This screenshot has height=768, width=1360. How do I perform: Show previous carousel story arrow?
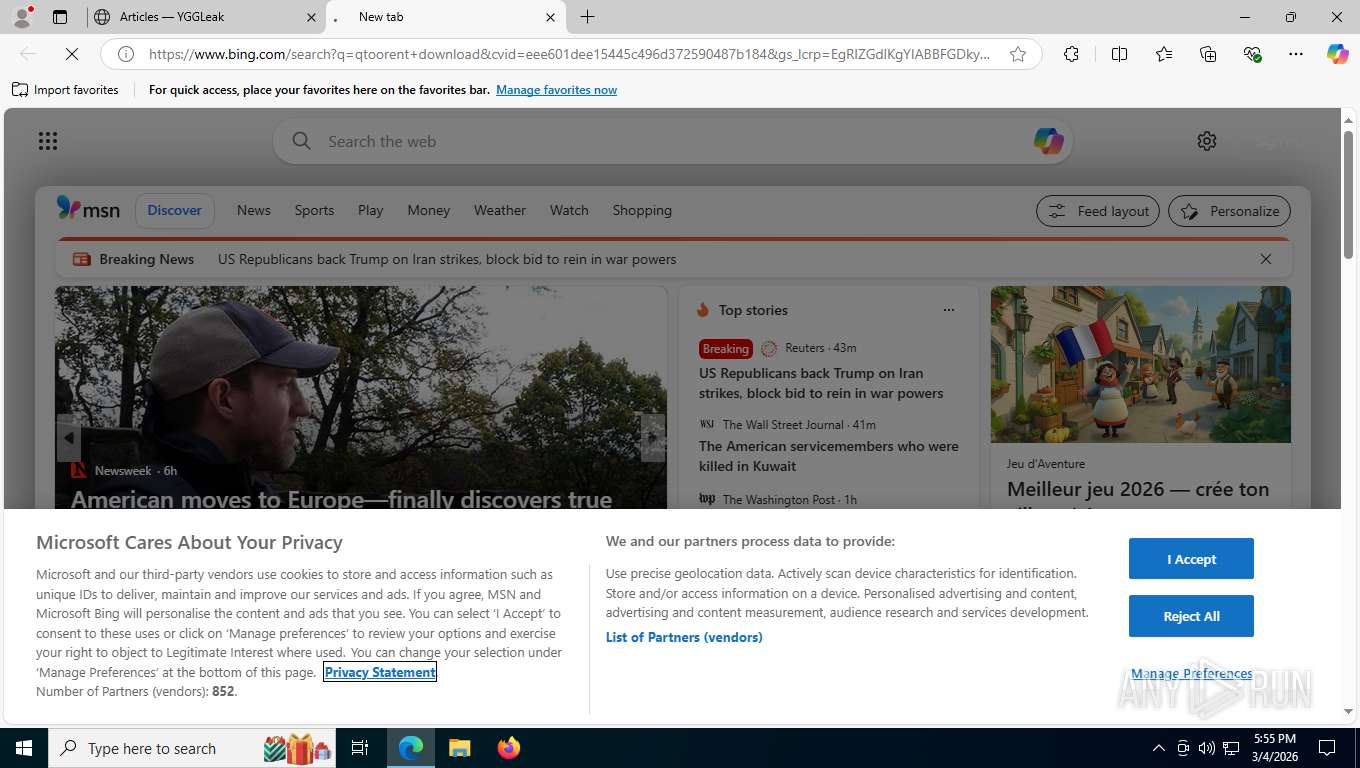click(x=68, y=438)
